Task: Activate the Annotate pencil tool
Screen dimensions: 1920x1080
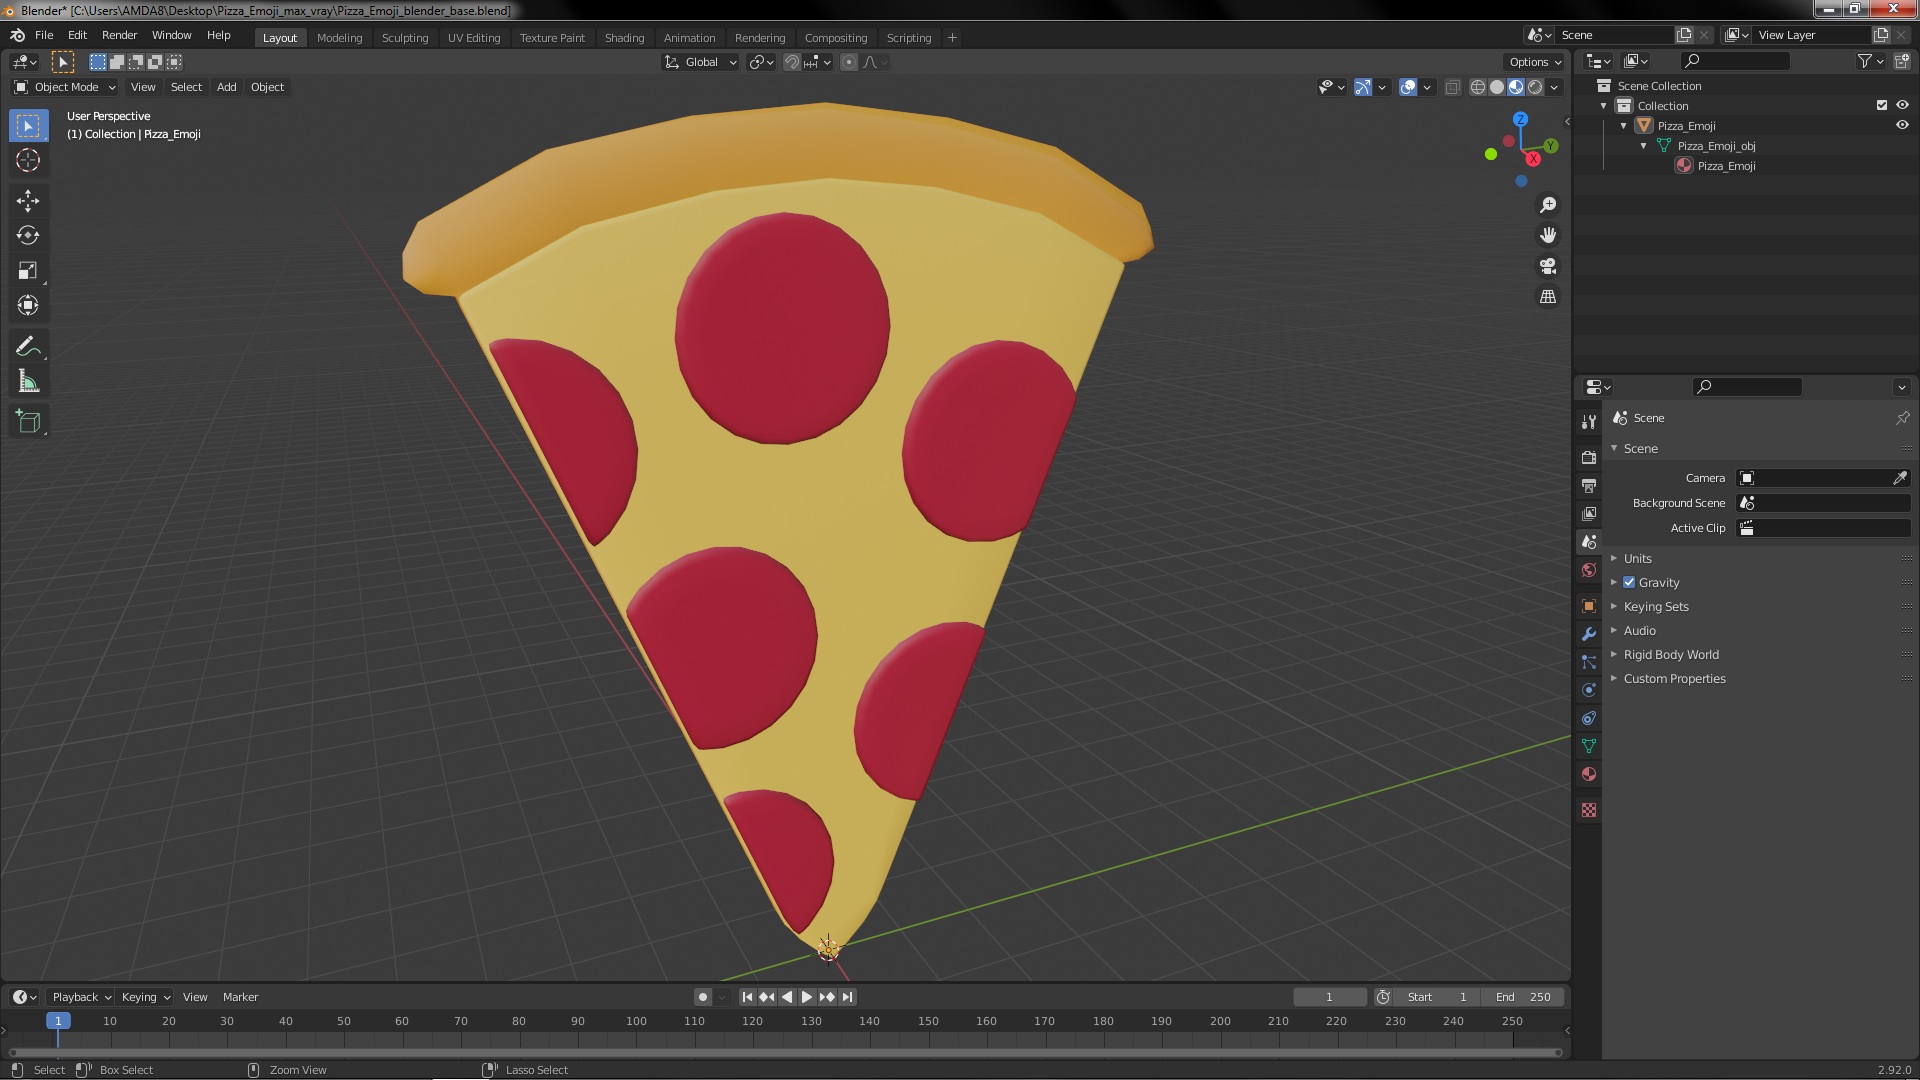Action: click(28, 346)
